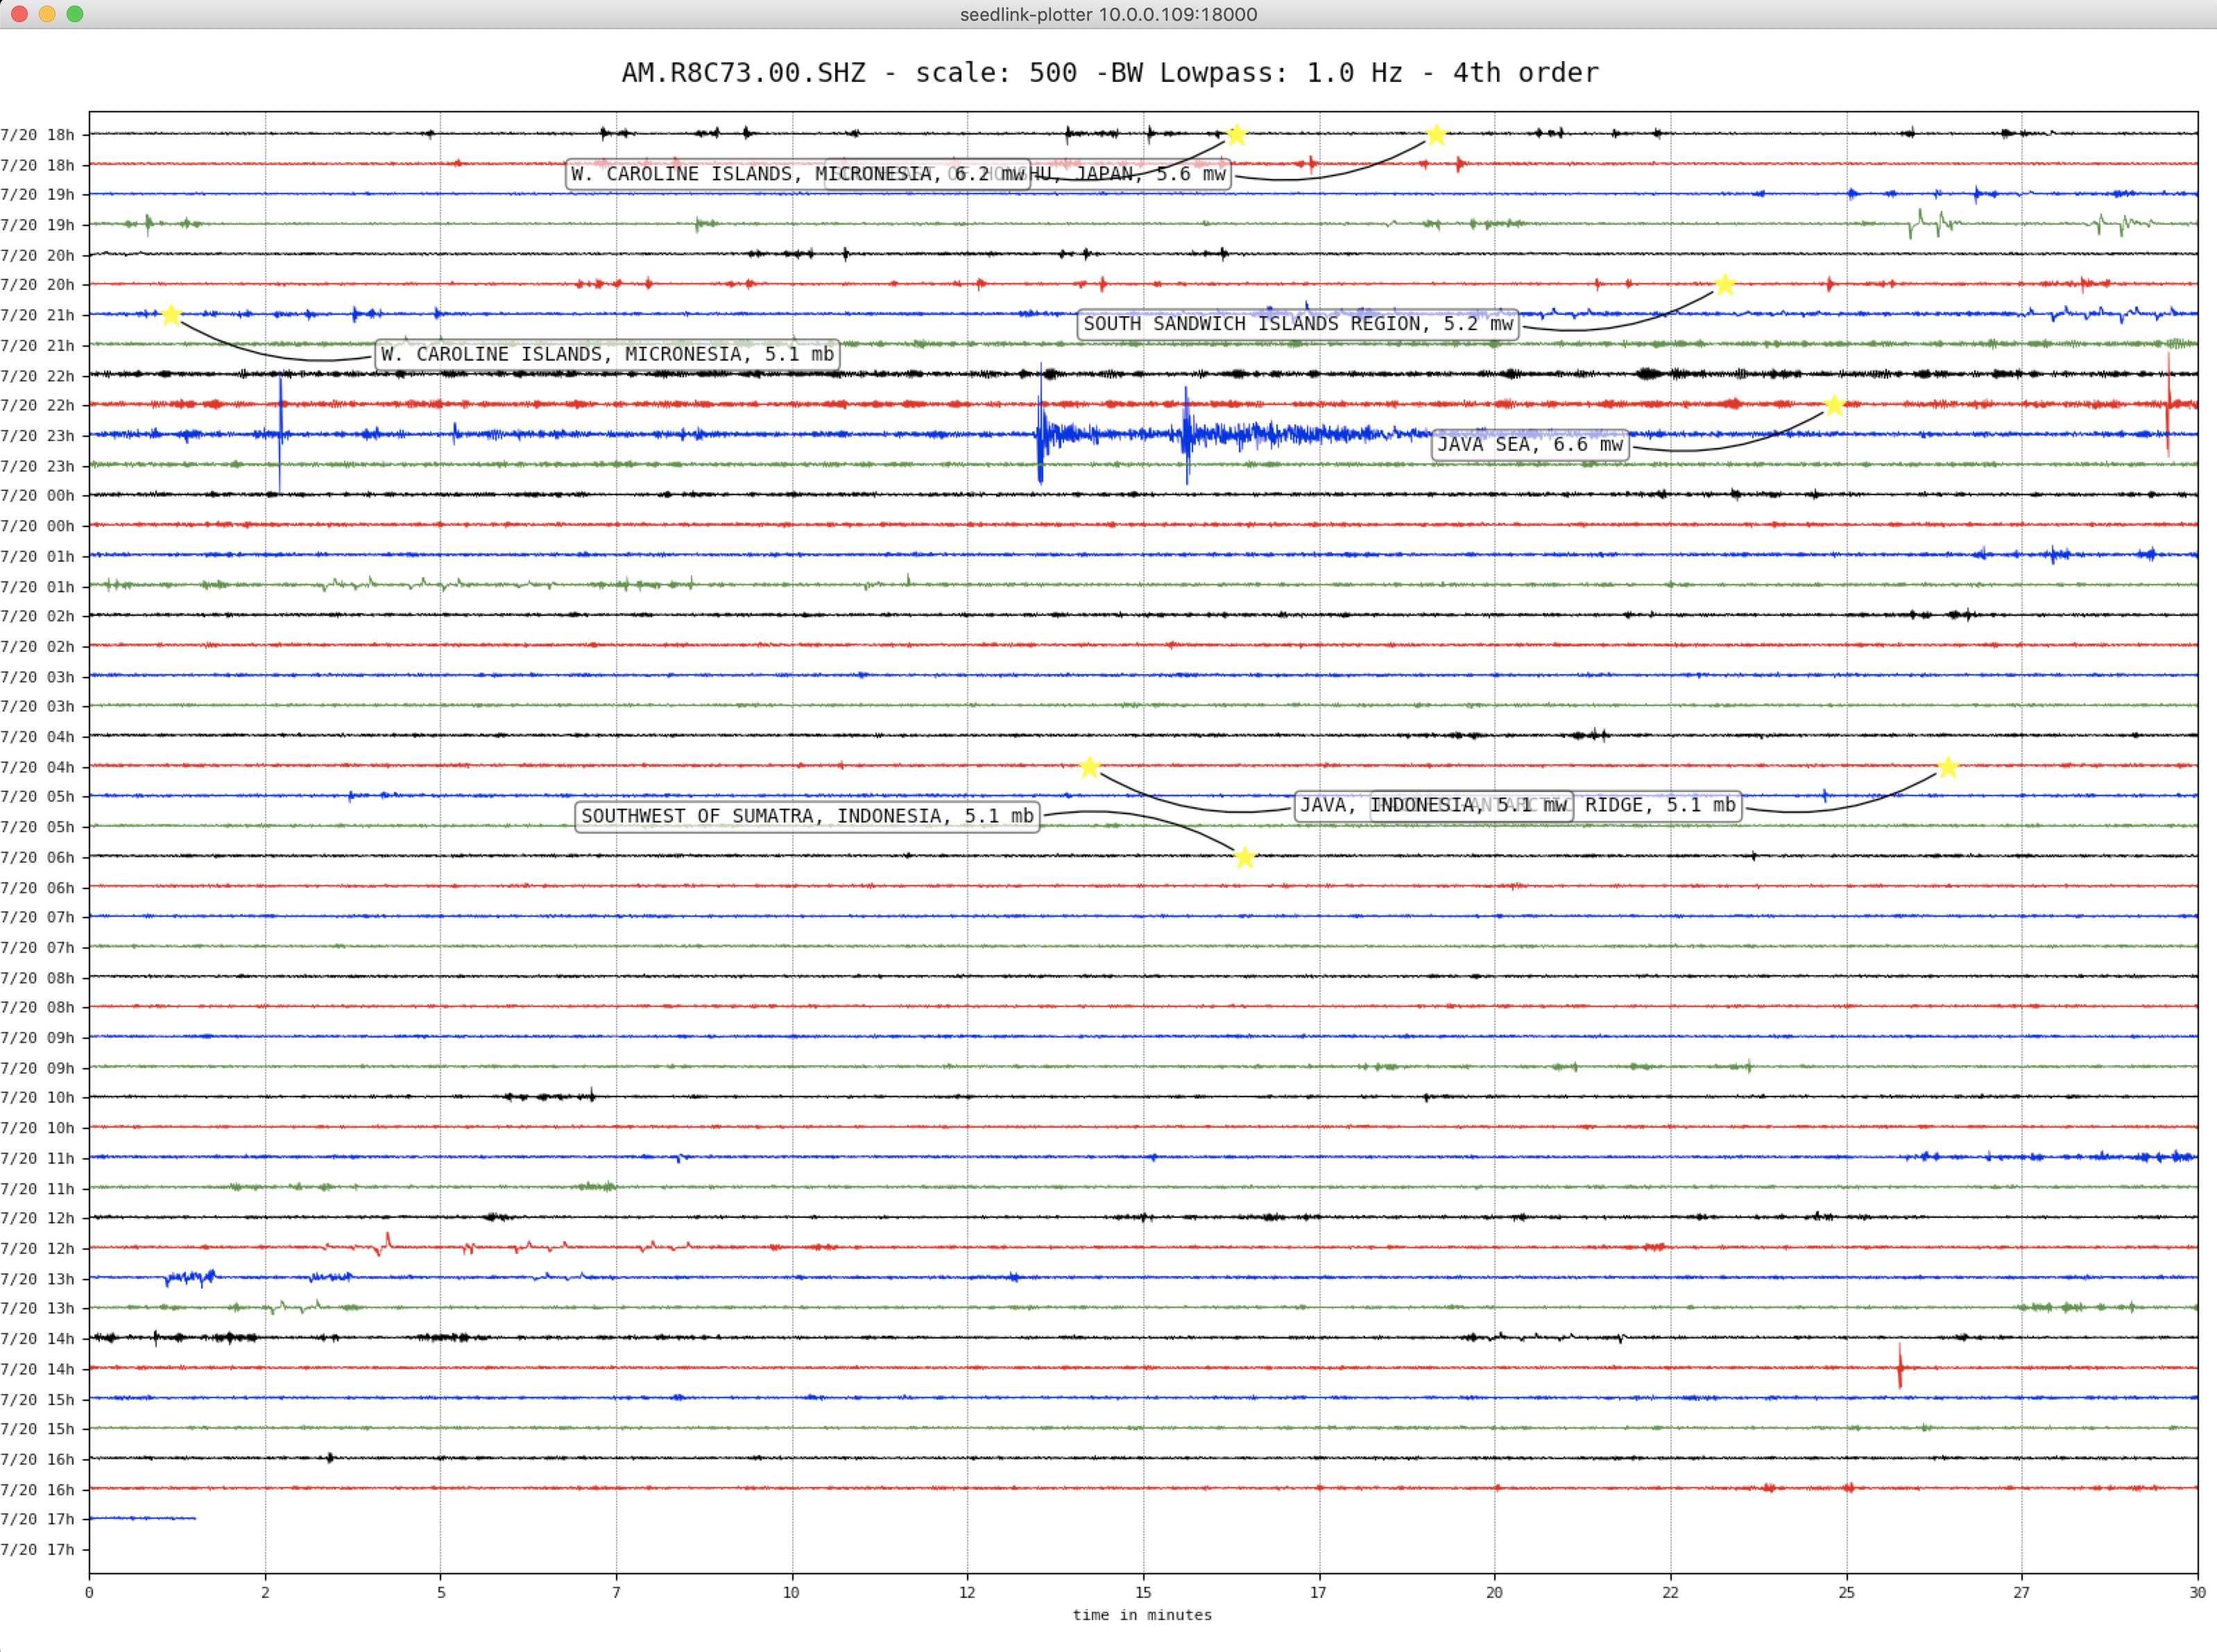Screen dimensions: 2217x1652
Task: Click the x-axis tick label '27'
Action: pos(2021,1592)
